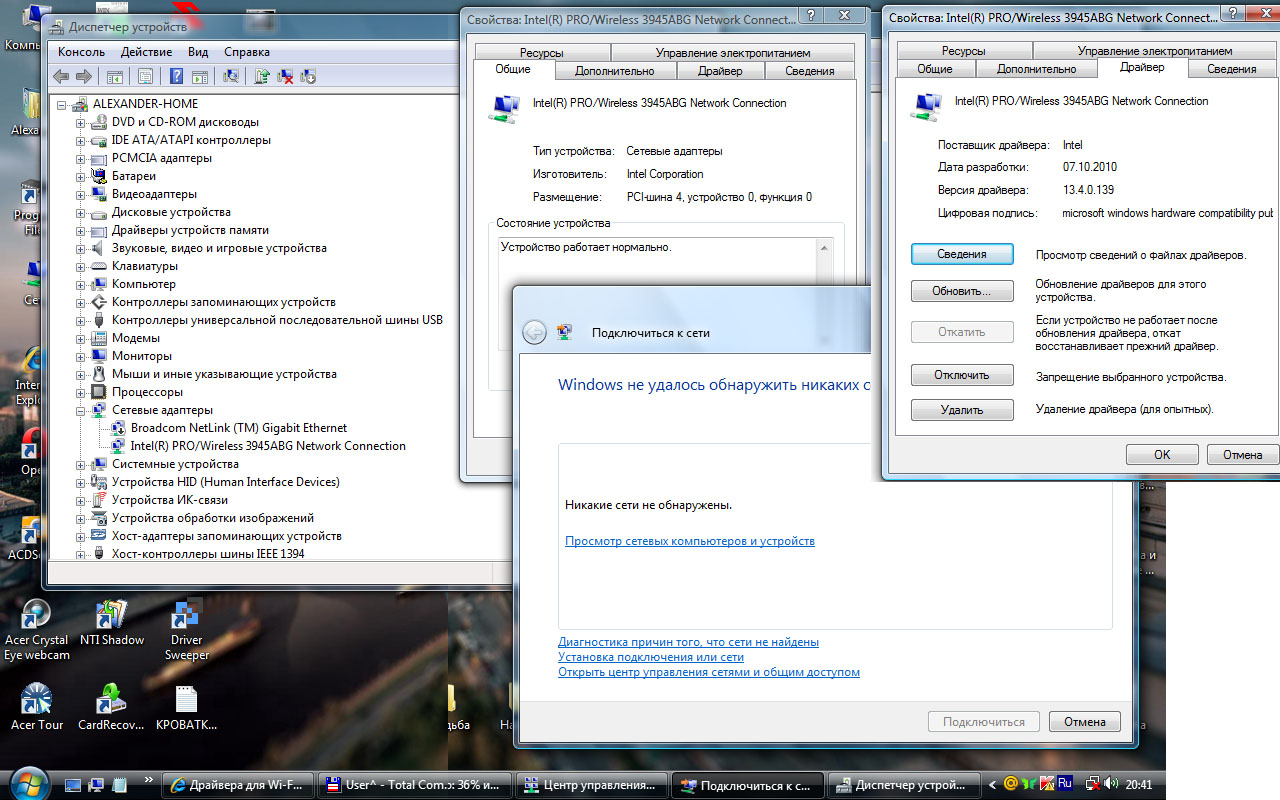This screenshot has width=1280, height=800.
Task: Click the Удалить driver button
Action: [x=962, y=410]
